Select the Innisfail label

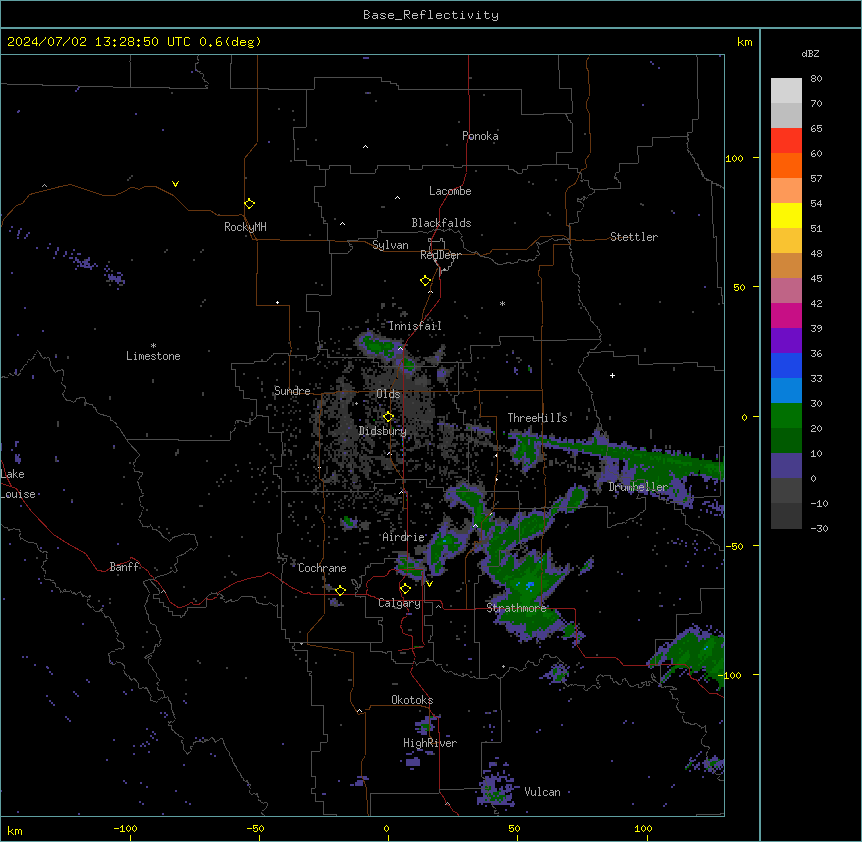[x=415, y=326]
